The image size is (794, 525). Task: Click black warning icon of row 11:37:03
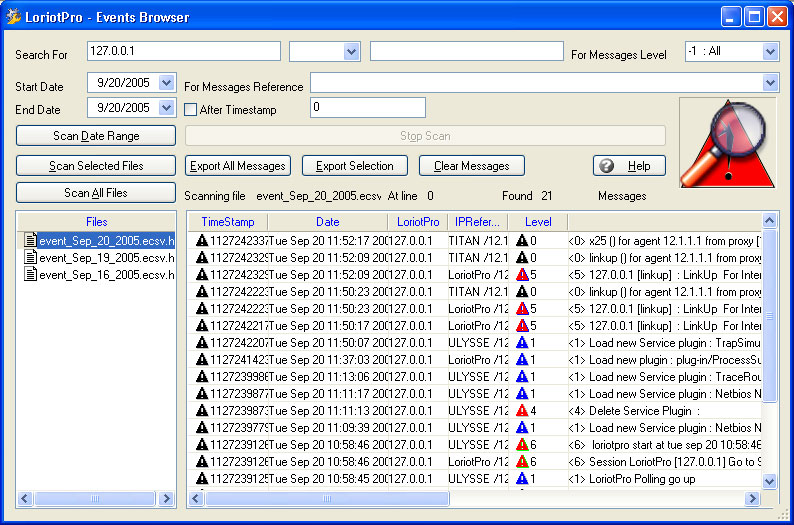tap(202, 359)
